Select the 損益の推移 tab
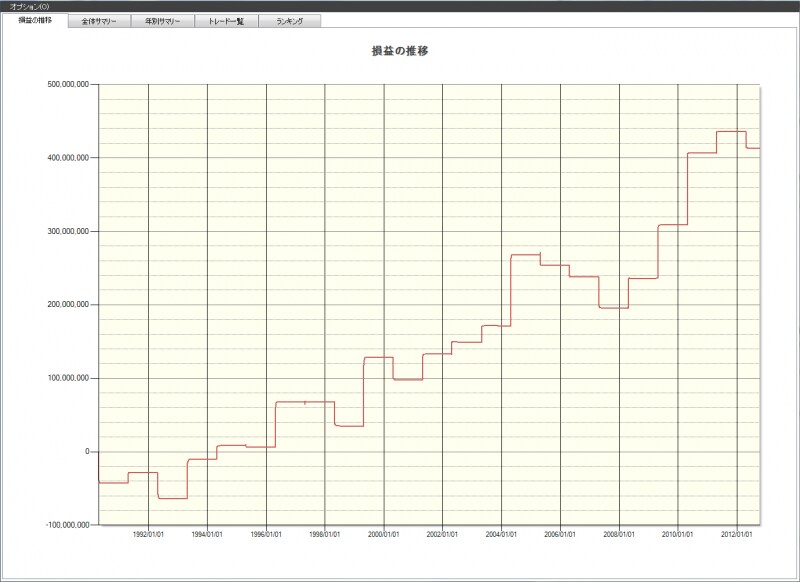800x582 pixels. pyautogui.click(x=35, y=20)
